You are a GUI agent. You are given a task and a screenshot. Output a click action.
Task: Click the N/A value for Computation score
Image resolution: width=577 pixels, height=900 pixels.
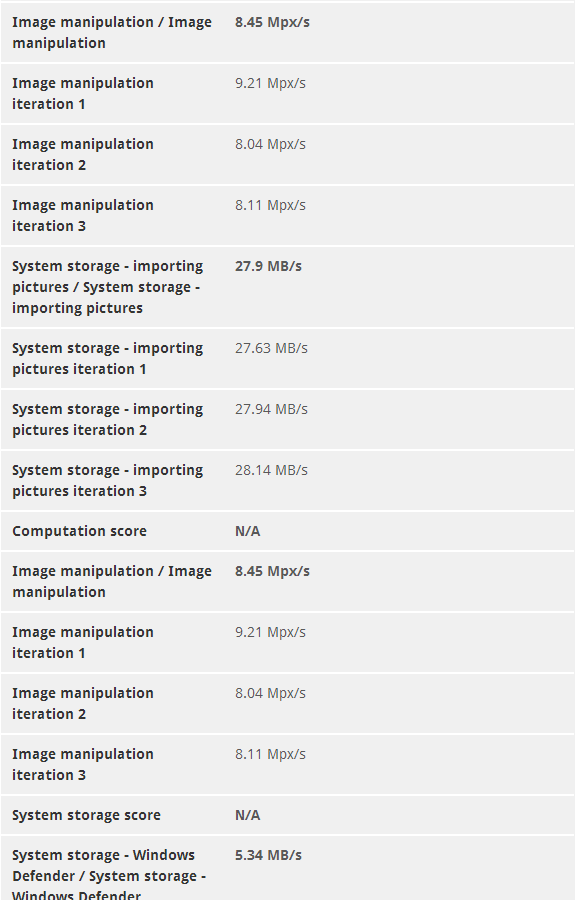tap(247, 532)
